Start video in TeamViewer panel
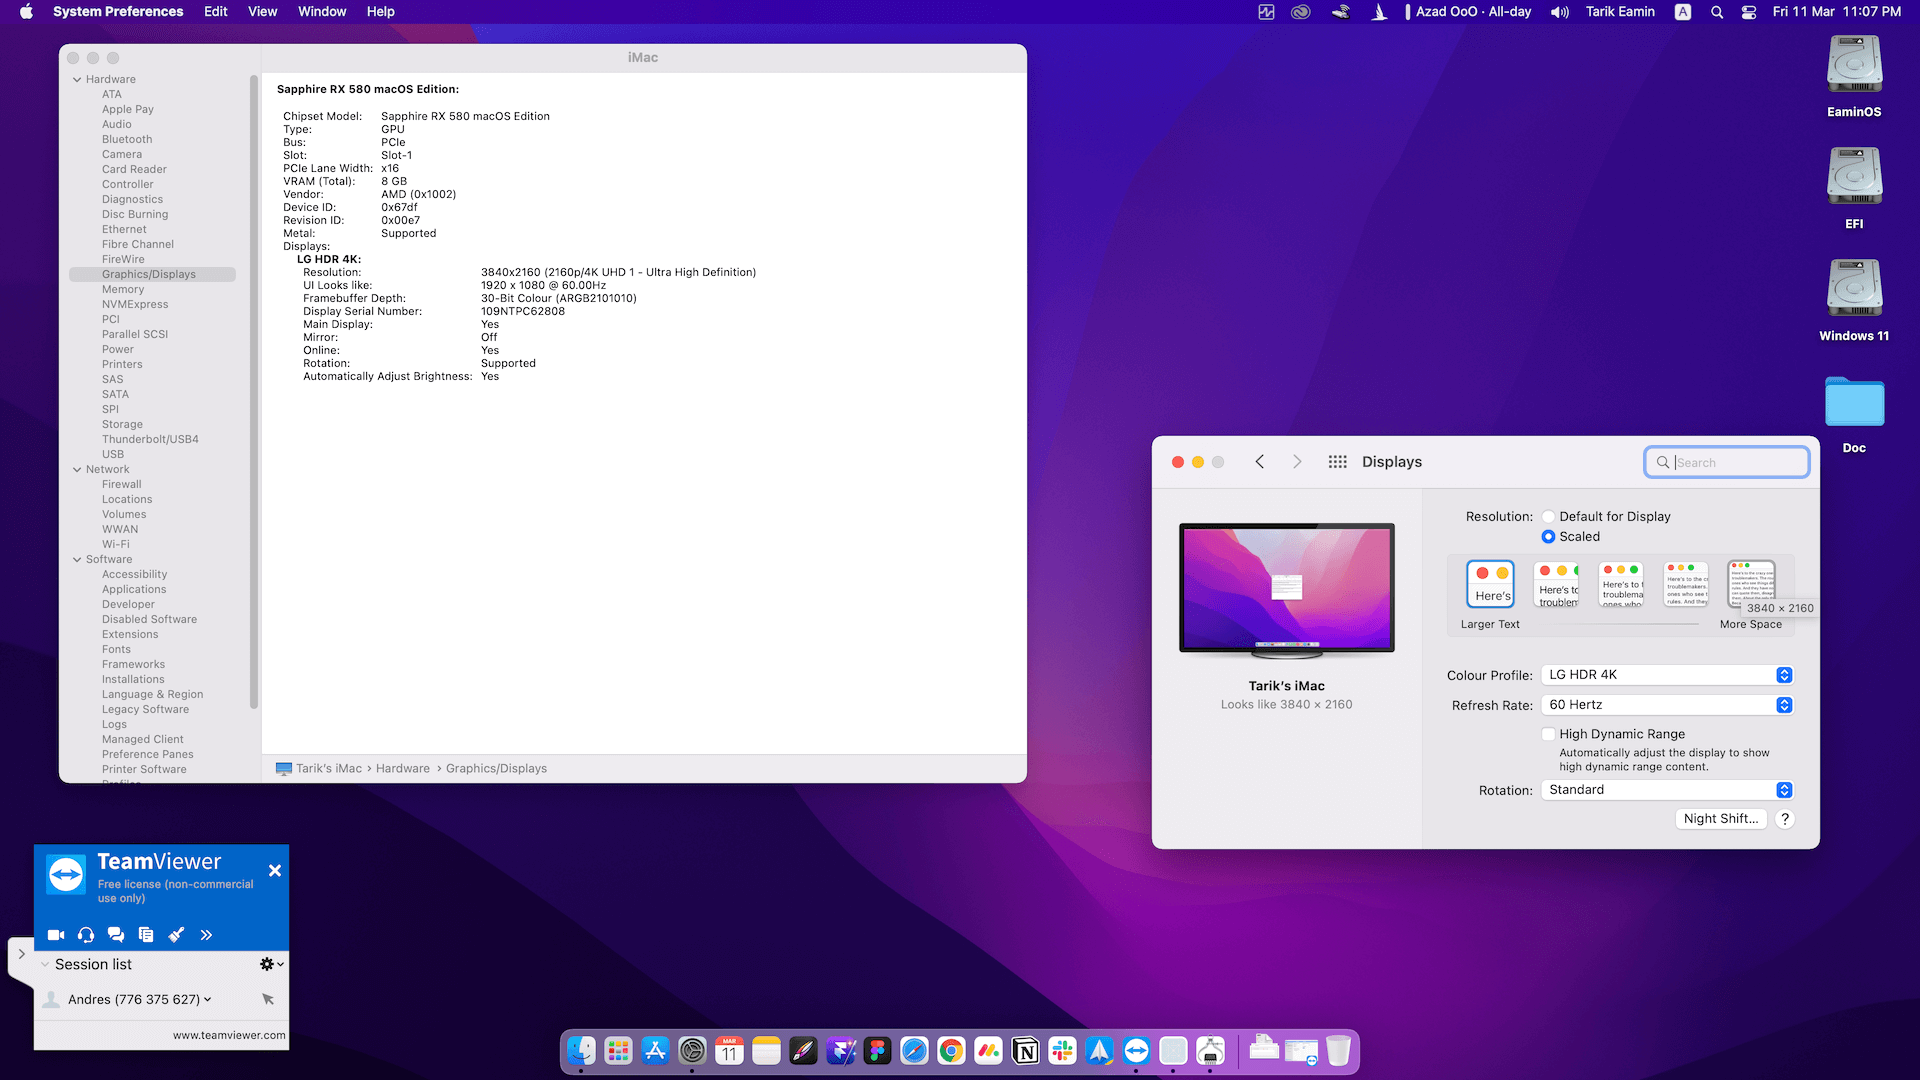 click(x=56, y=935)
